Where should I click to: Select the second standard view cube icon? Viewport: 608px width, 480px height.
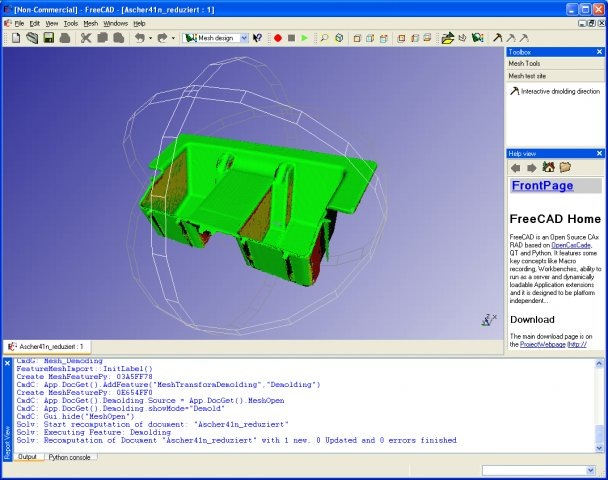point(370,38)
